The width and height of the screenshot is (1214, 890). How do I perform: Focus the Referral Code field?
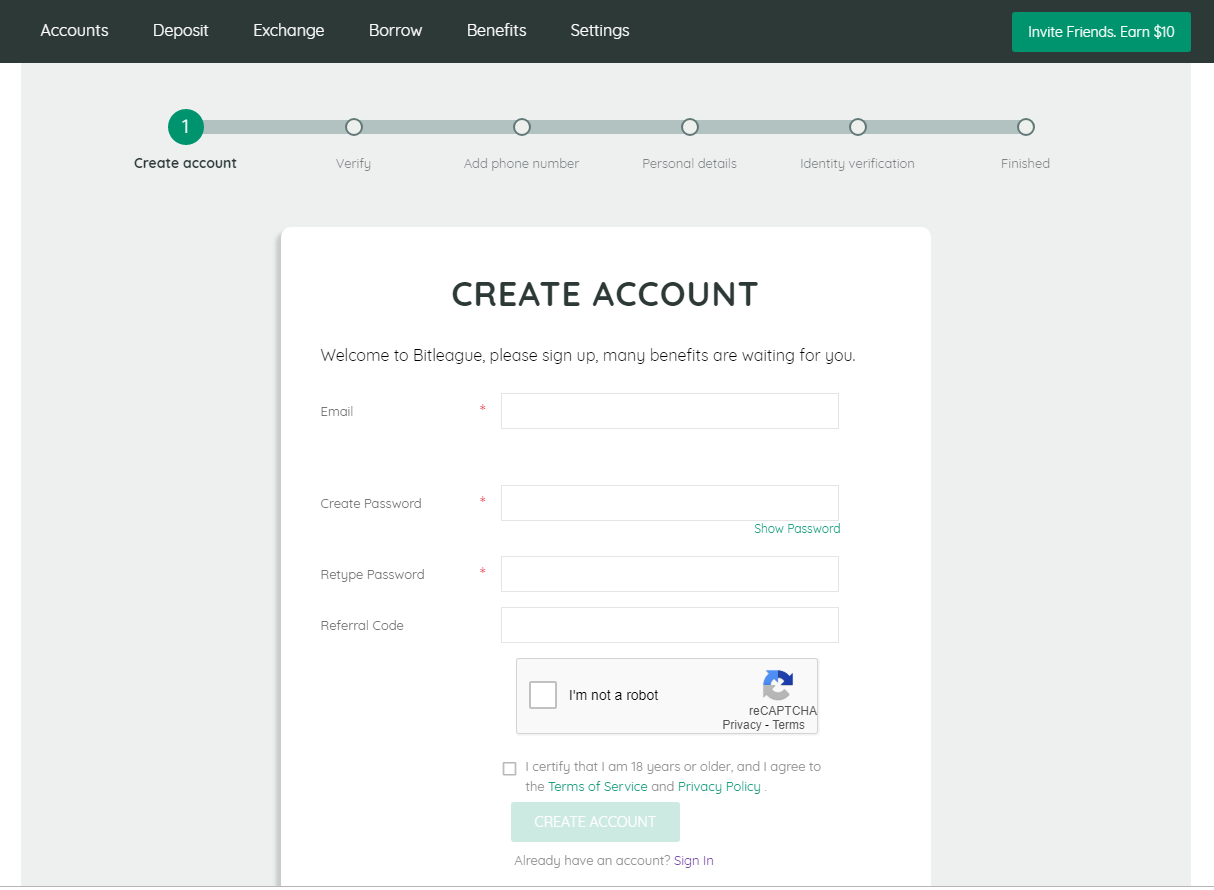(x=670, y=625)
